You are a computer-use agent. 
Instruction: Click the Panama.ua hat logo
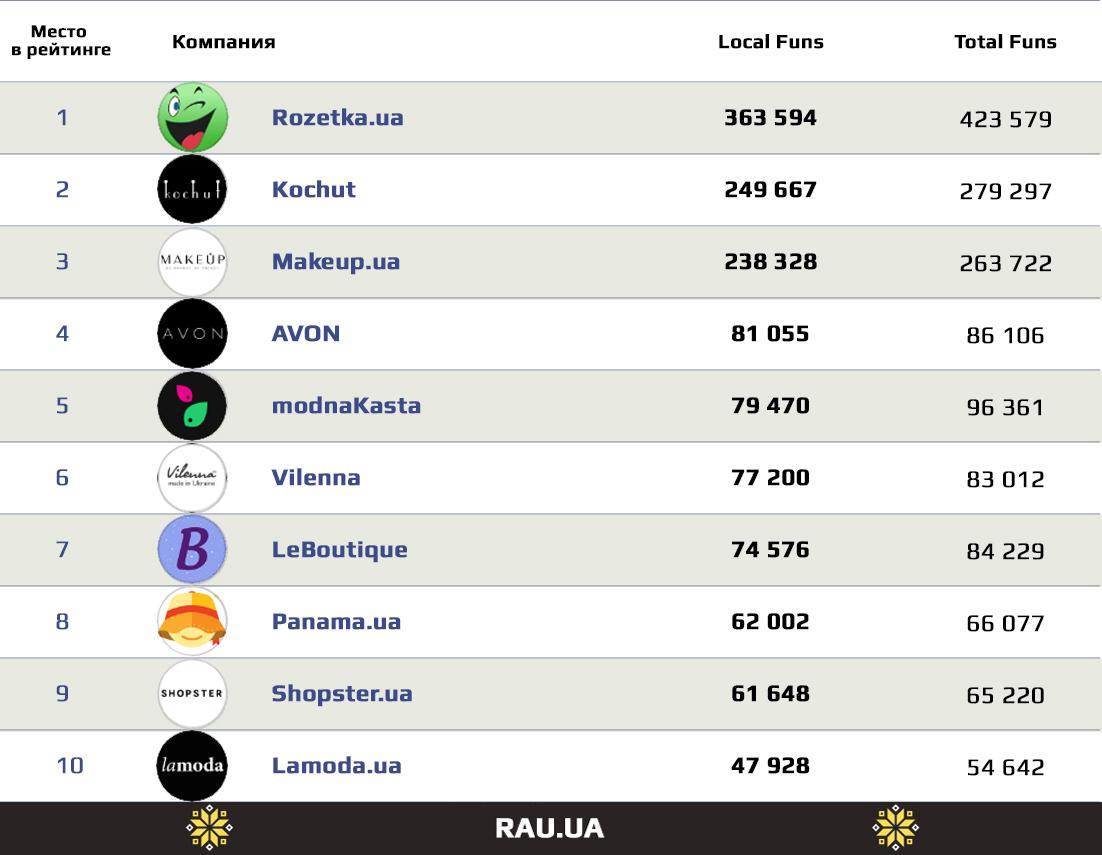[193, 621]
